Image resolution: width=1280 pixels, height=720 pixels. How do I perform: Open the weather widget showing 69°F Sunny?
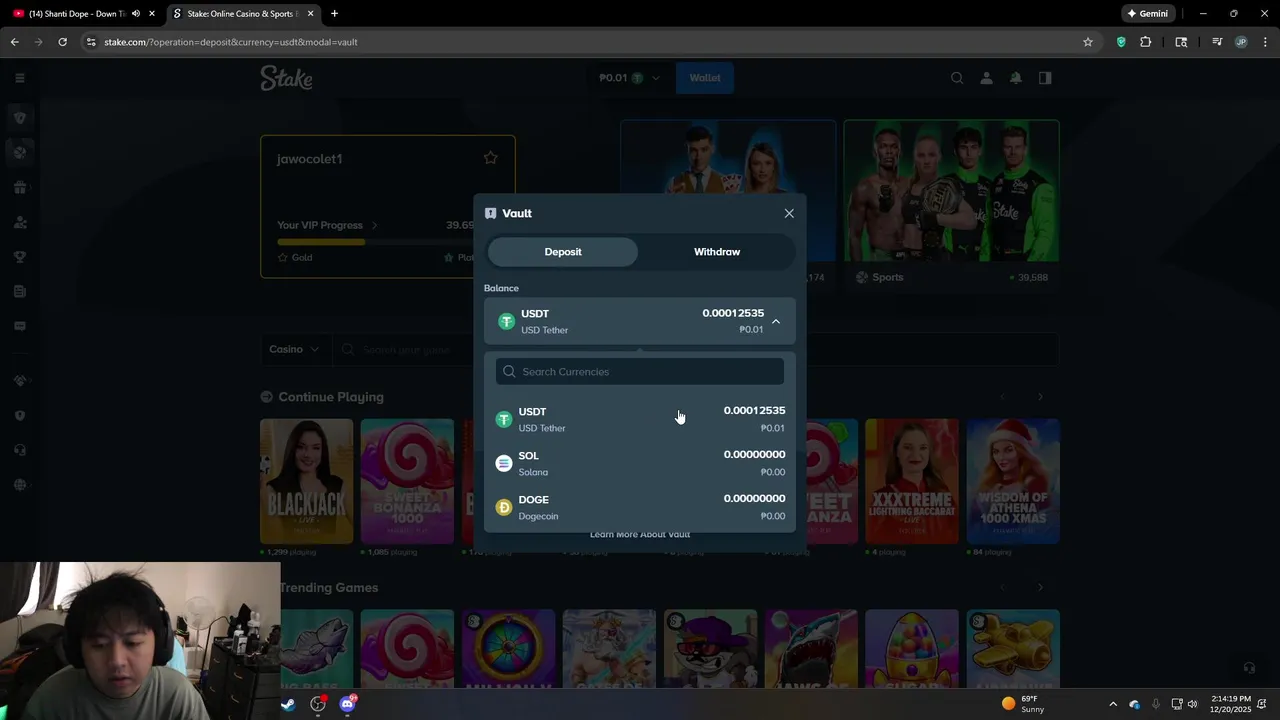click(x=1023, y=704)
